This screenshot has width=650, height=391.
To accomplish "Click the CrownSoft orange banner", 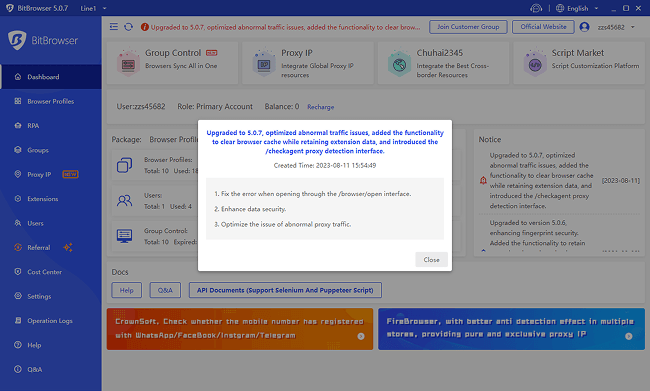I will pos(240,328).
